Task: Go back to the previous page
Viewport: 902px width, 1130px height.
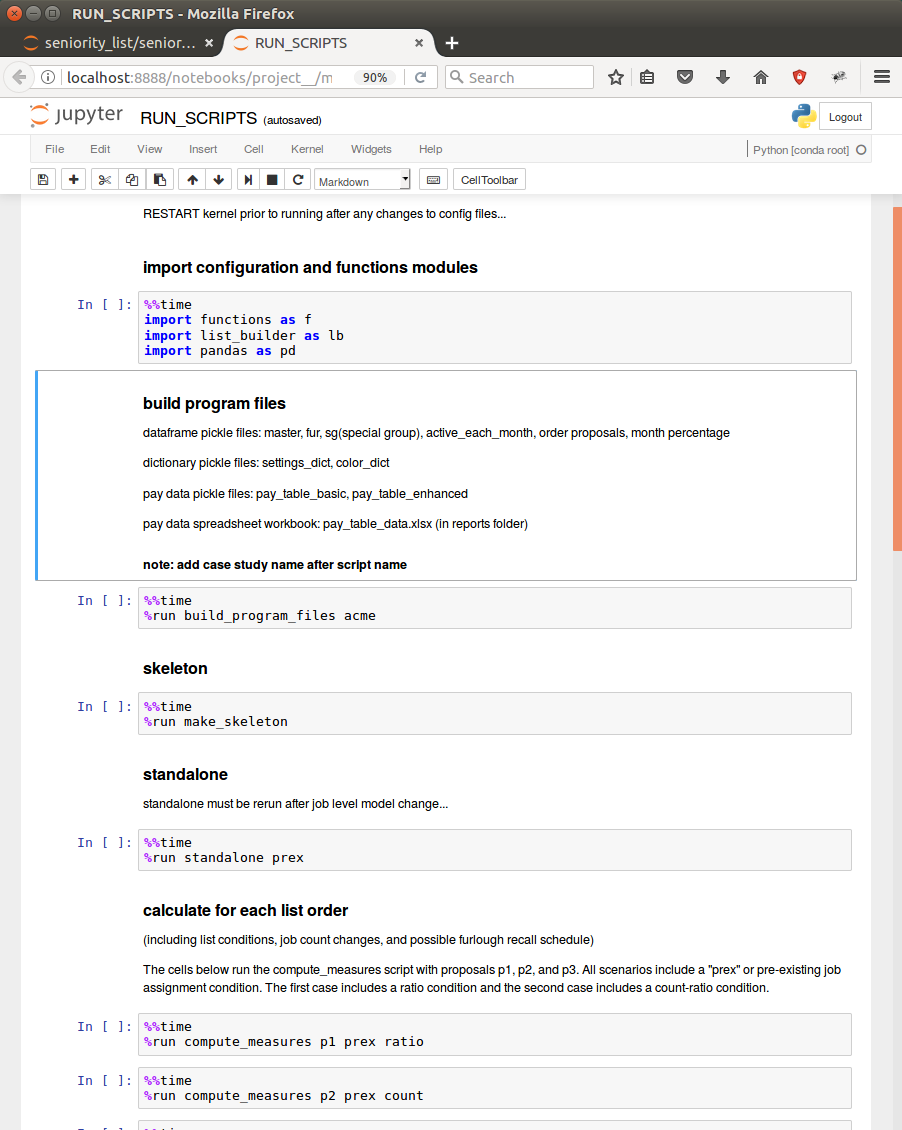Action: tap(19, 77)
